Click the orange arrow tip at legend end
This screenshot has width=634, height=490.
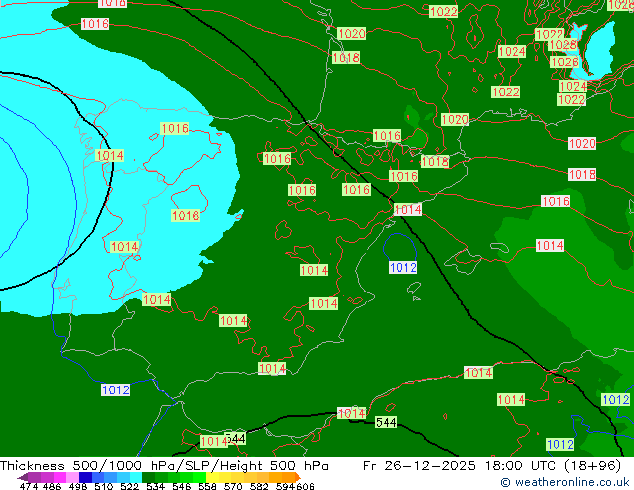pyautogui.click(x=298, y=477)
